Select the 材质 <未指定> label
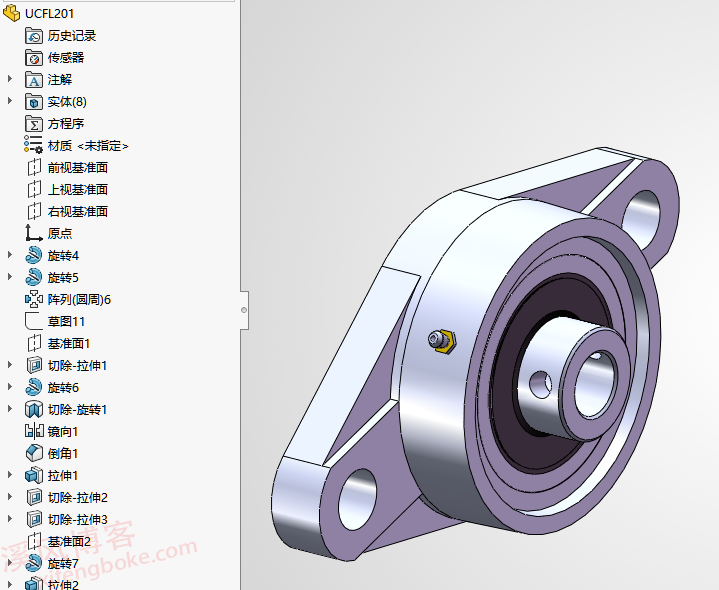Screen dimensions: 719x590 [x=88, y=146]
